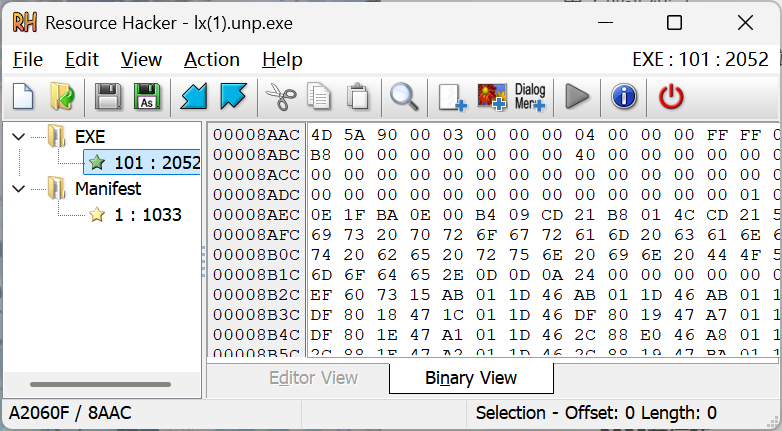The height and width of the screenshot is (431, 782).
Task: Click the green star beside 101 : 2052
Action: pos(97,162)
